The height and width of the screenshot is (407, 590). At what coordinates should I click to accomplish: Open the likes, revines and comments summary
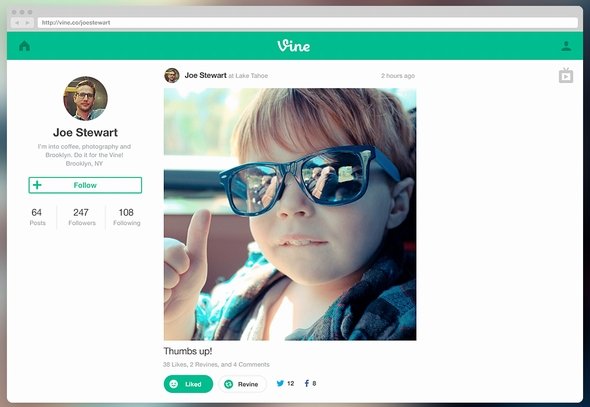pos(216,364)
